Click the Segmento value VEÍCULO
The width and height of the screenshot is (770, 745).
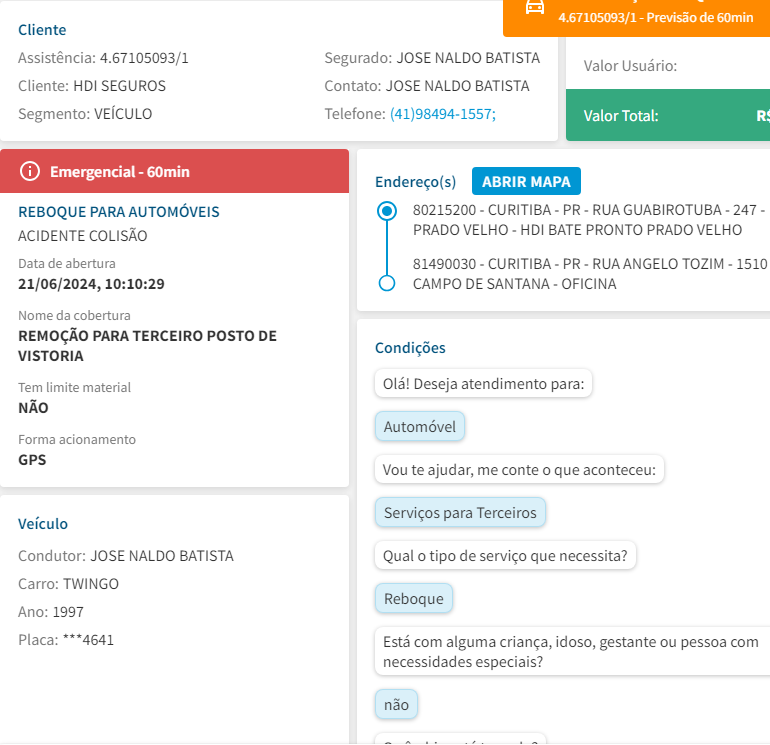[123, 114]
